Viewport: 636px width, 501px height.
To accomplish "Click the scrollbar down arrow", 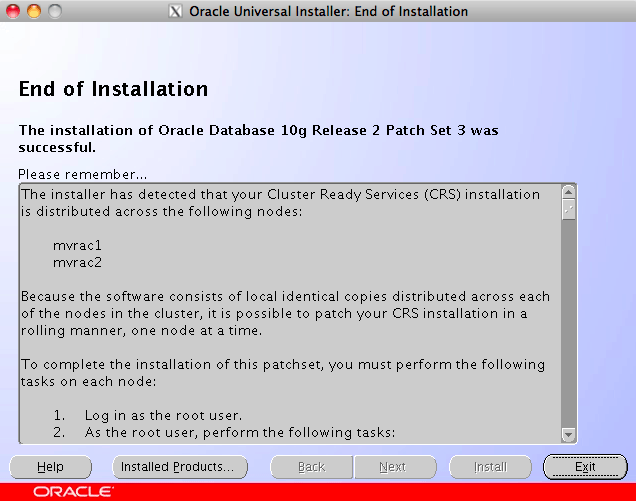I will (x=568, y=435).
